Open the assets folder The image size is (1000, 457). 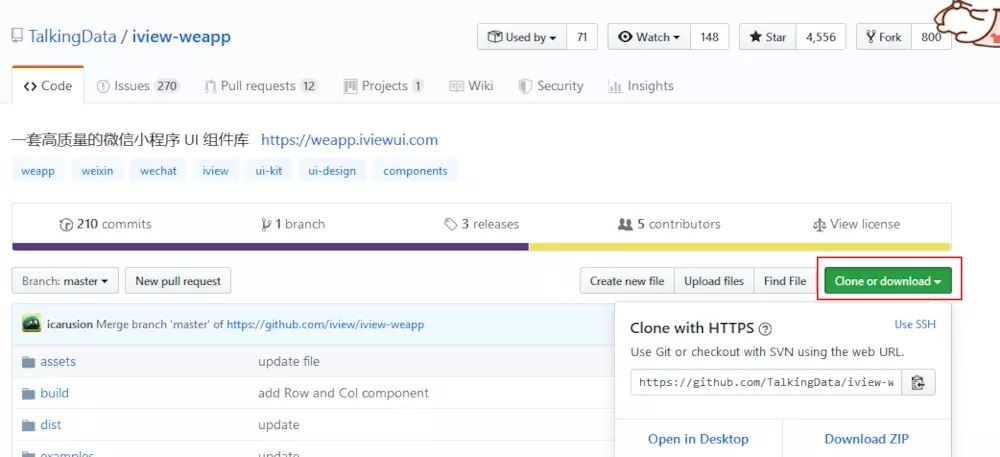coord(58,361)
